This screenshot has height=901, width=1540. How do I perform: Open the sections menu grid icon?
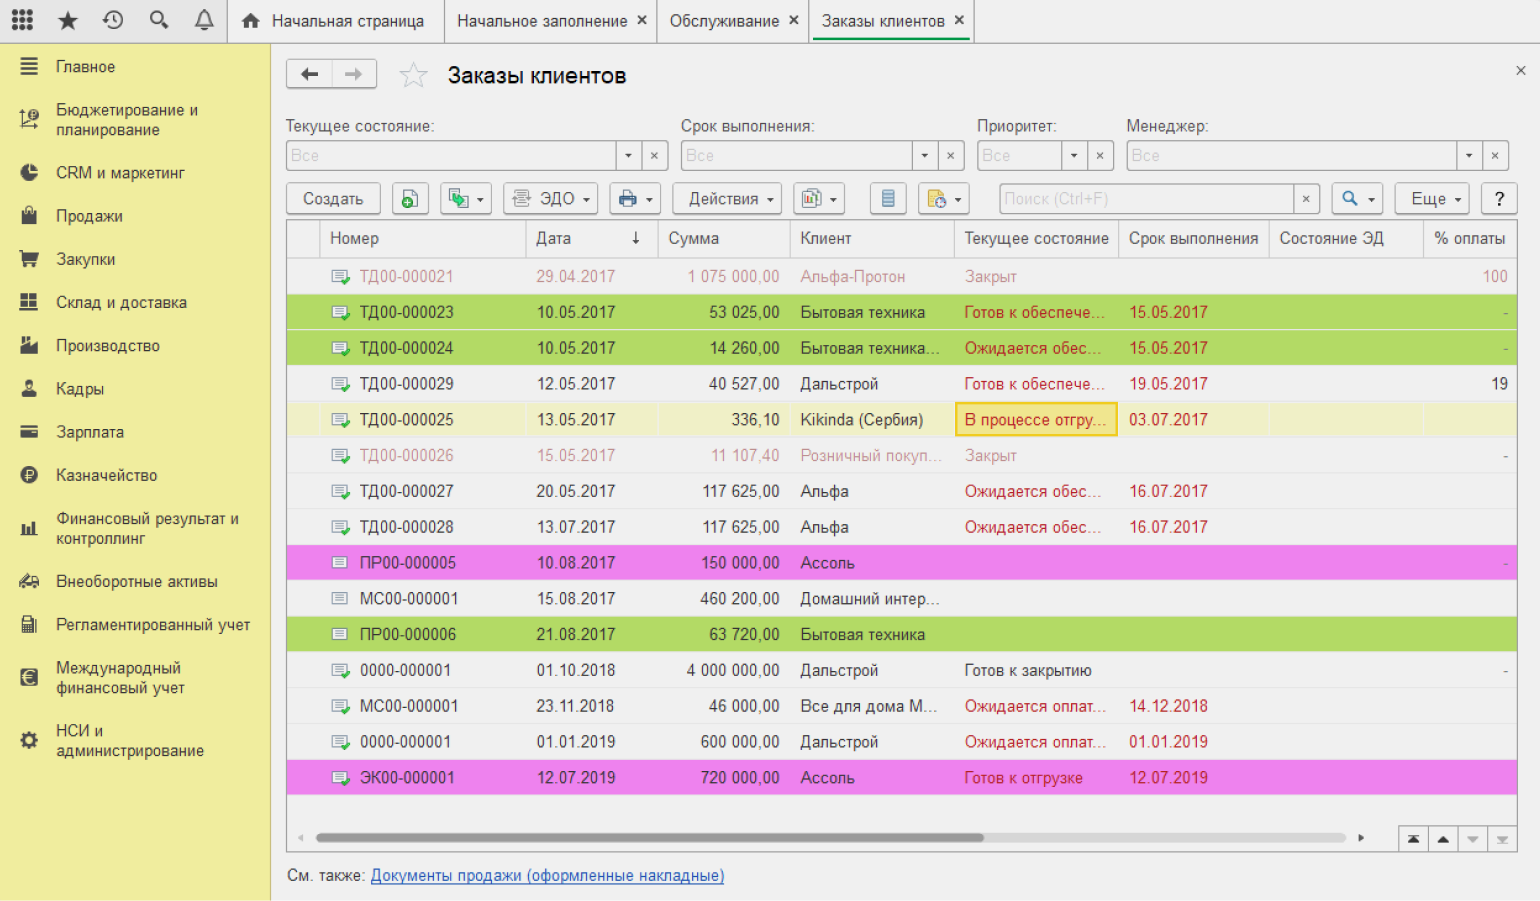coord(22,20)
